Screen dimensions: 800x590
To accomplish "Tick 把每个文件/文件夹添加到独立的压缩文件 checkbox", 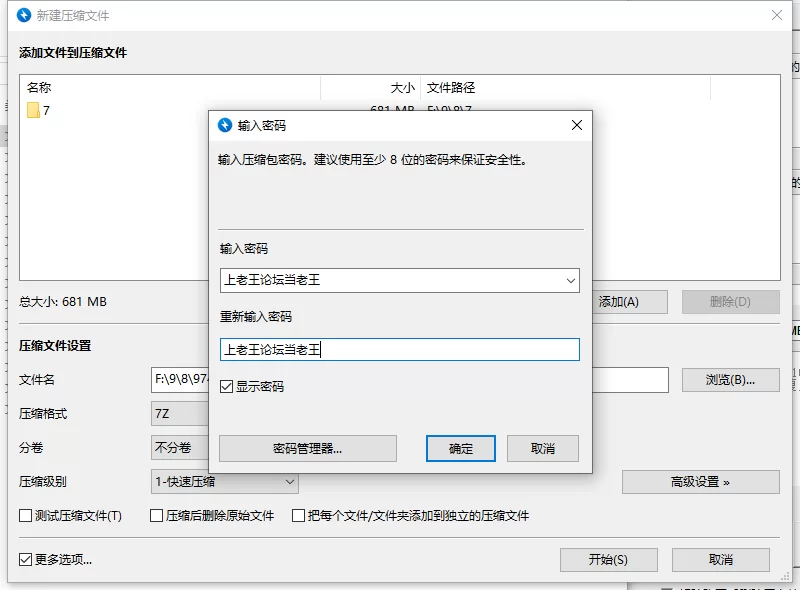I will pyautogui.click(x=298, y=515).
